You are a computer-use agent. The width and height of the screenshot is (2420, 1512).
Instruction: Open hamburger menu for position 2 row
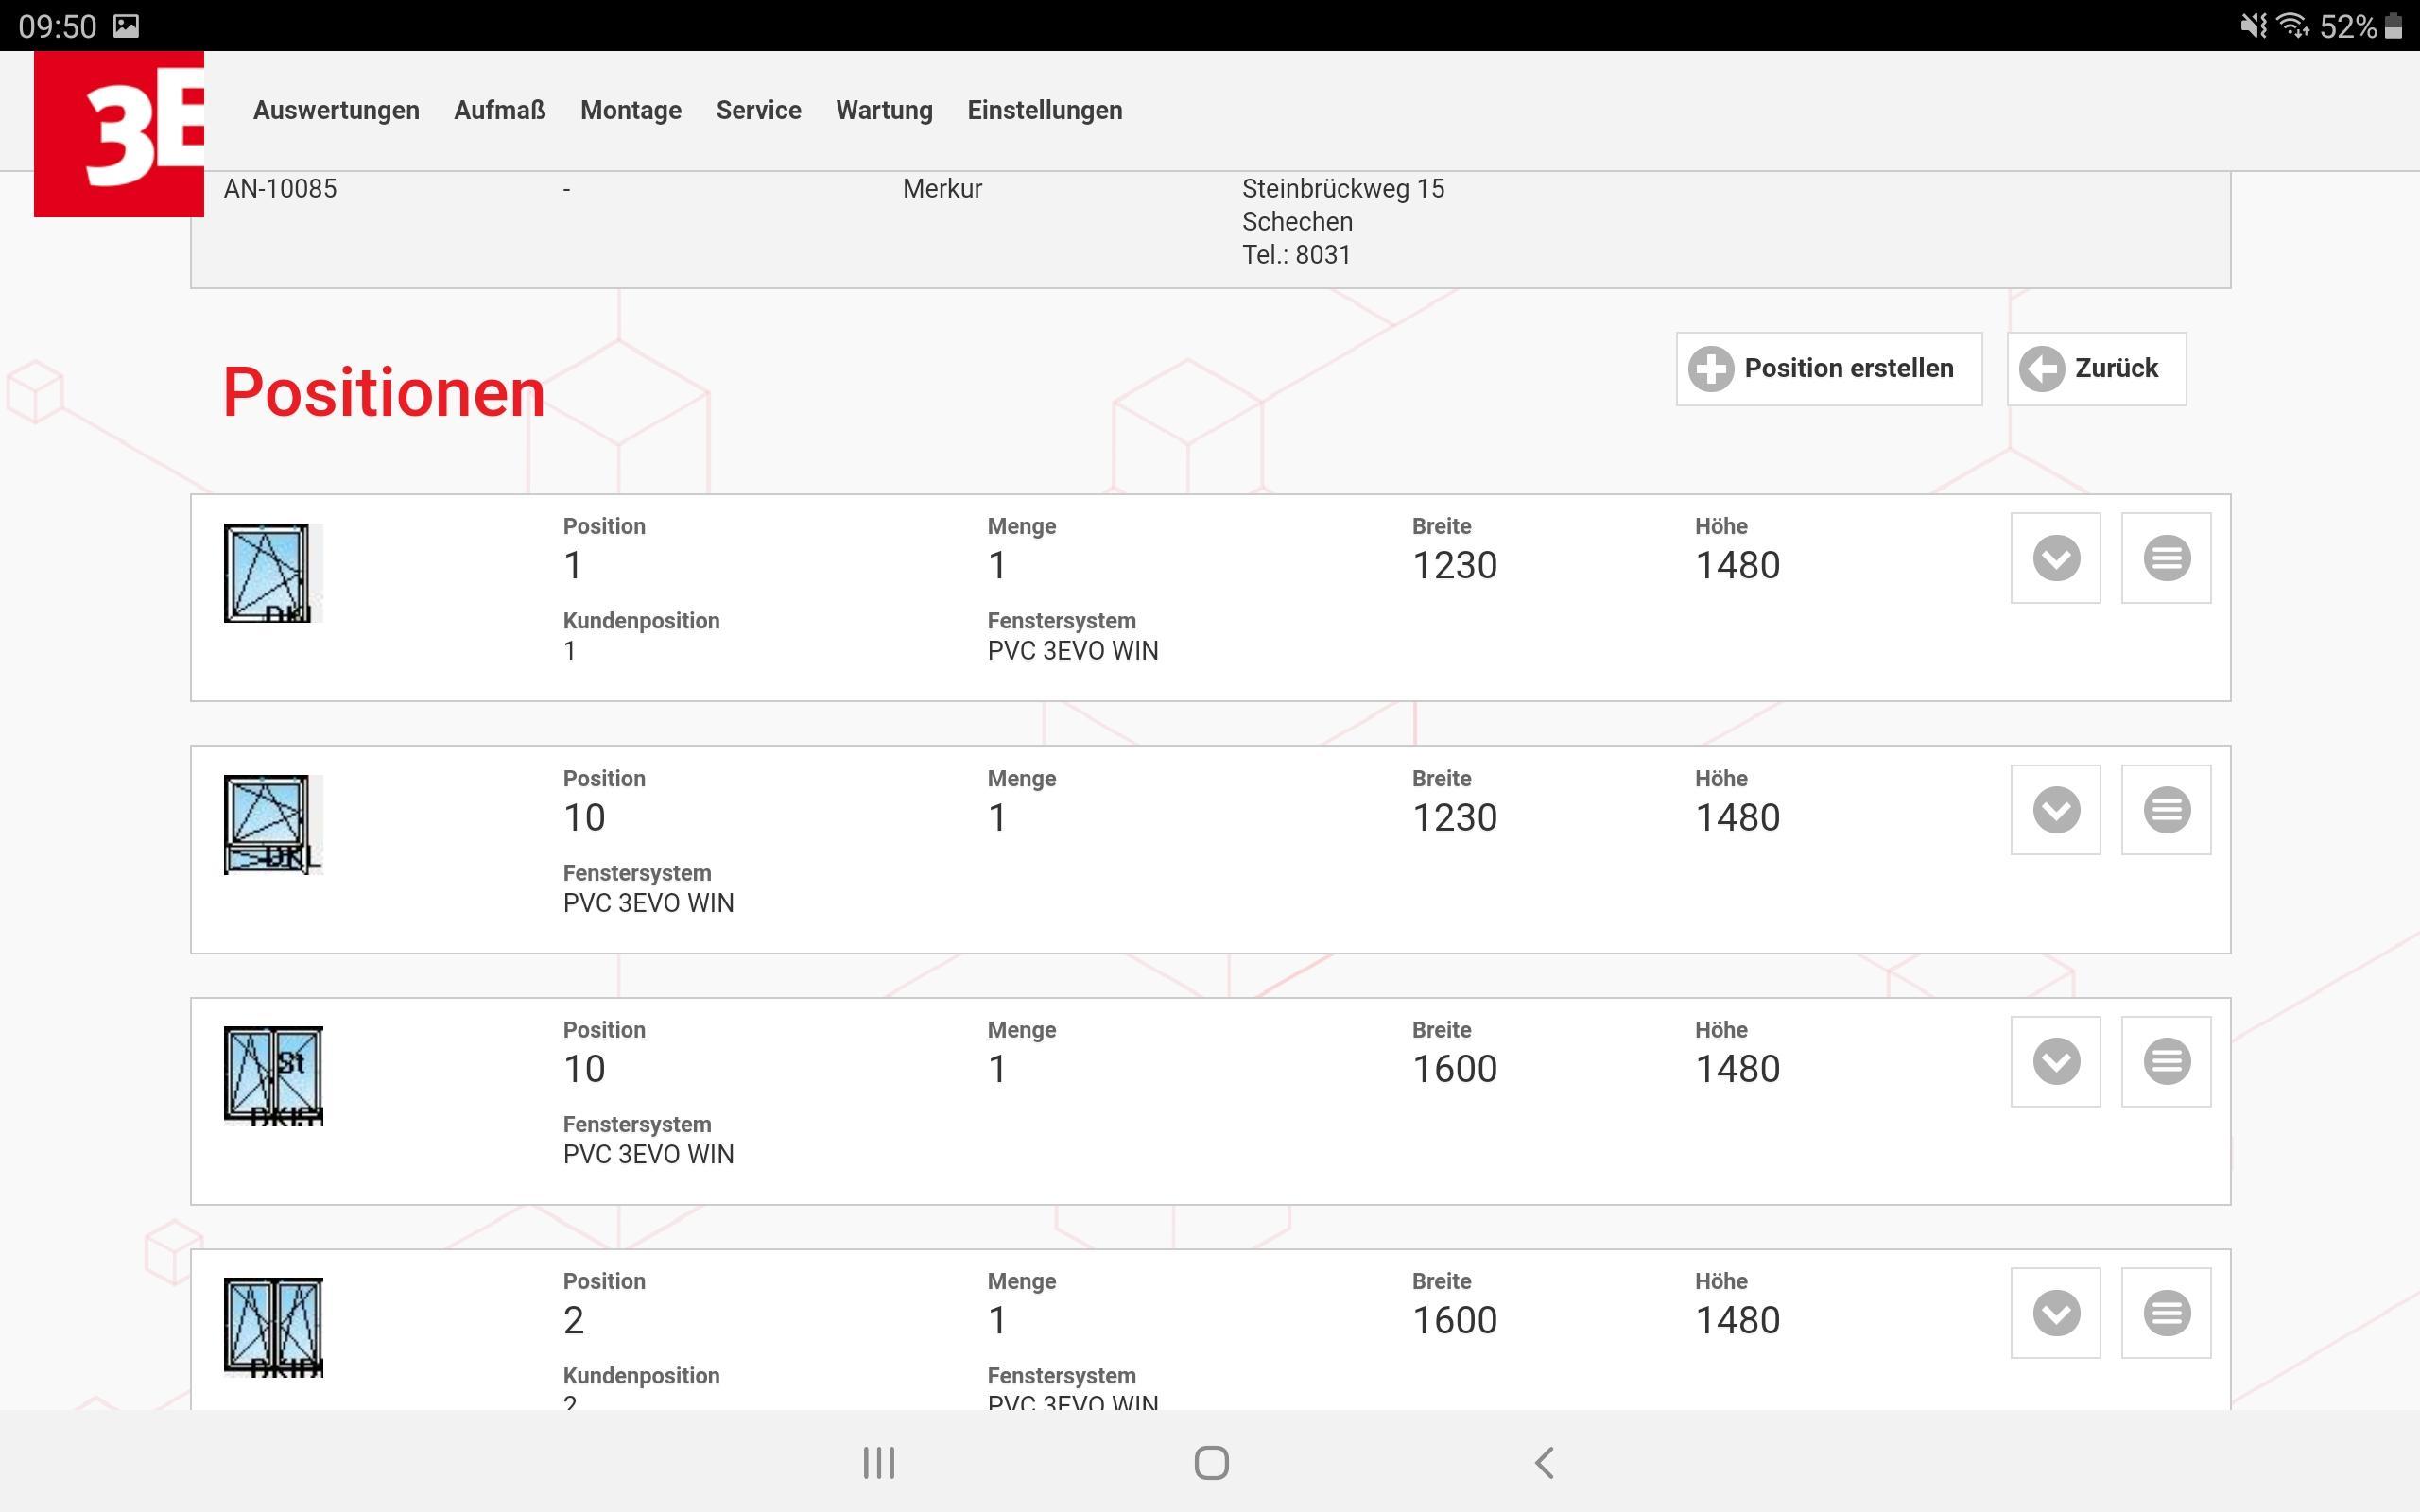point(2166,1313)
